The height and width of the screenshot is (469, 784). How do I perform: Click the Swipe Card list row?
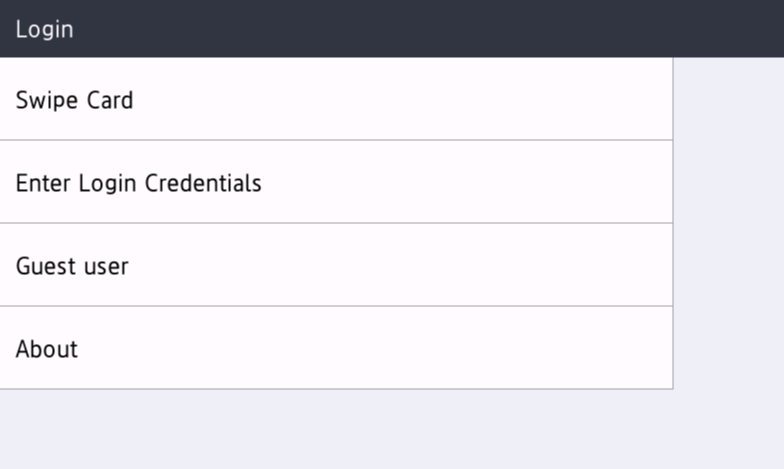click(400, 99)
